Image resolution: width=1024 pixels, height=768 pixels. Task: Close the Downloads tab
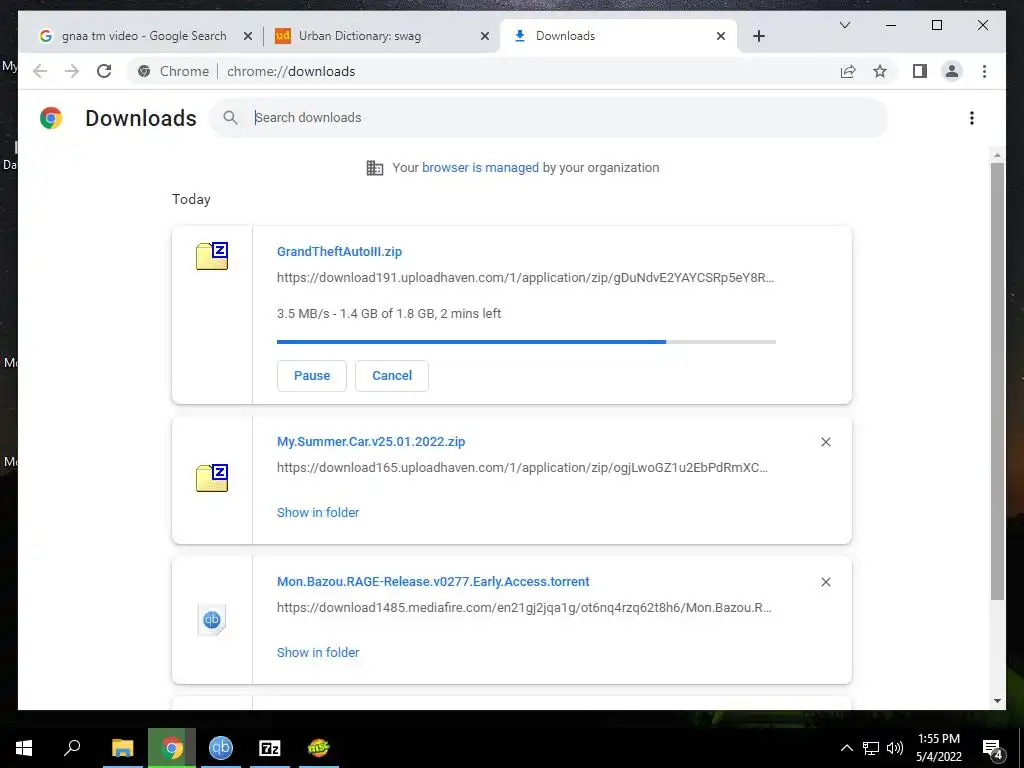(x=721, y=36)
